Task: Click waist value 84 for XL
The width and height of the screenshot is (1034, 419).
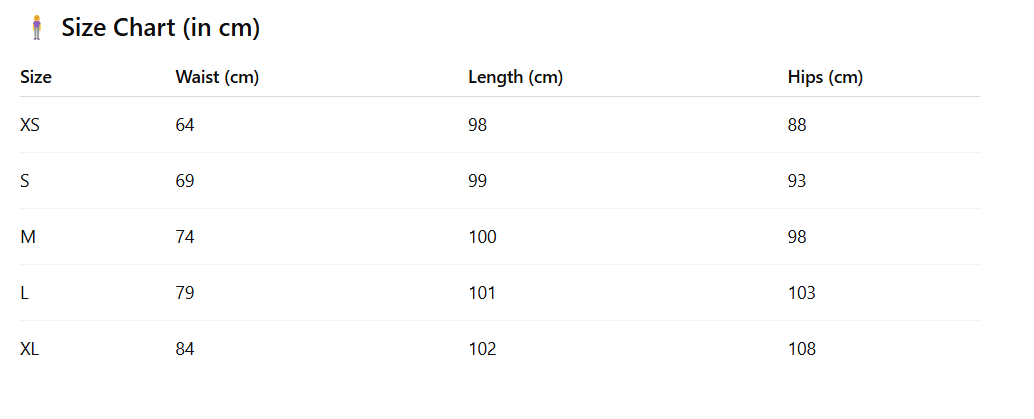Action: (x=185, y=349)
